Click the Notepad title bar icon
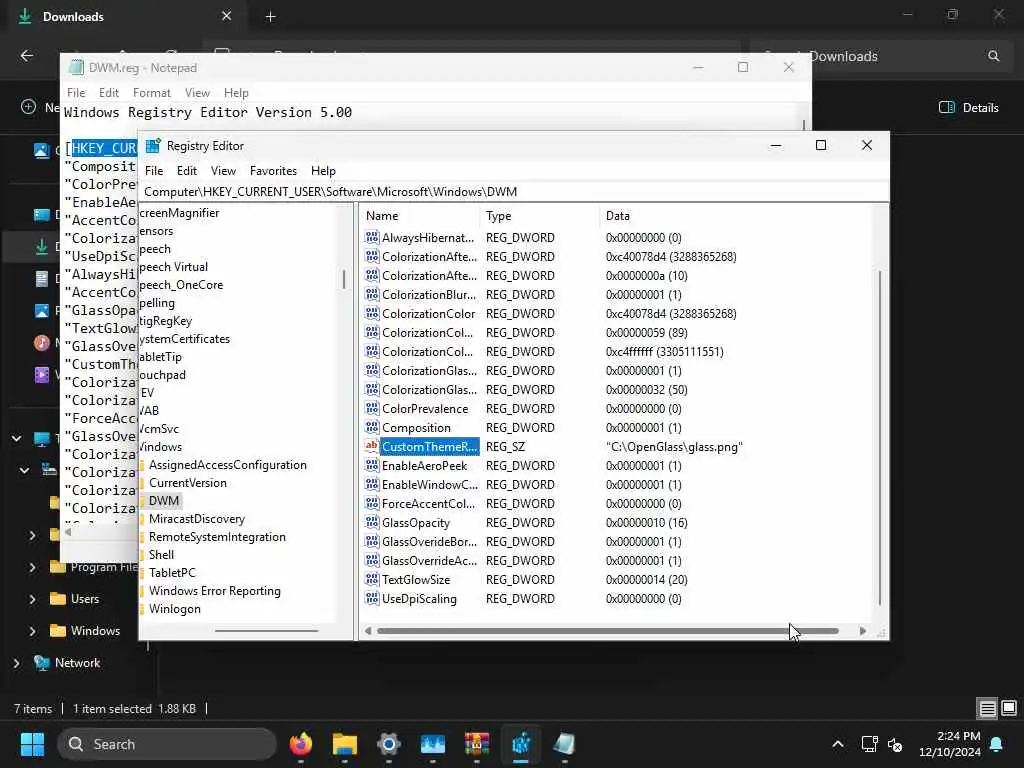This screenshot has height=768, width=1024. (76, 67)
